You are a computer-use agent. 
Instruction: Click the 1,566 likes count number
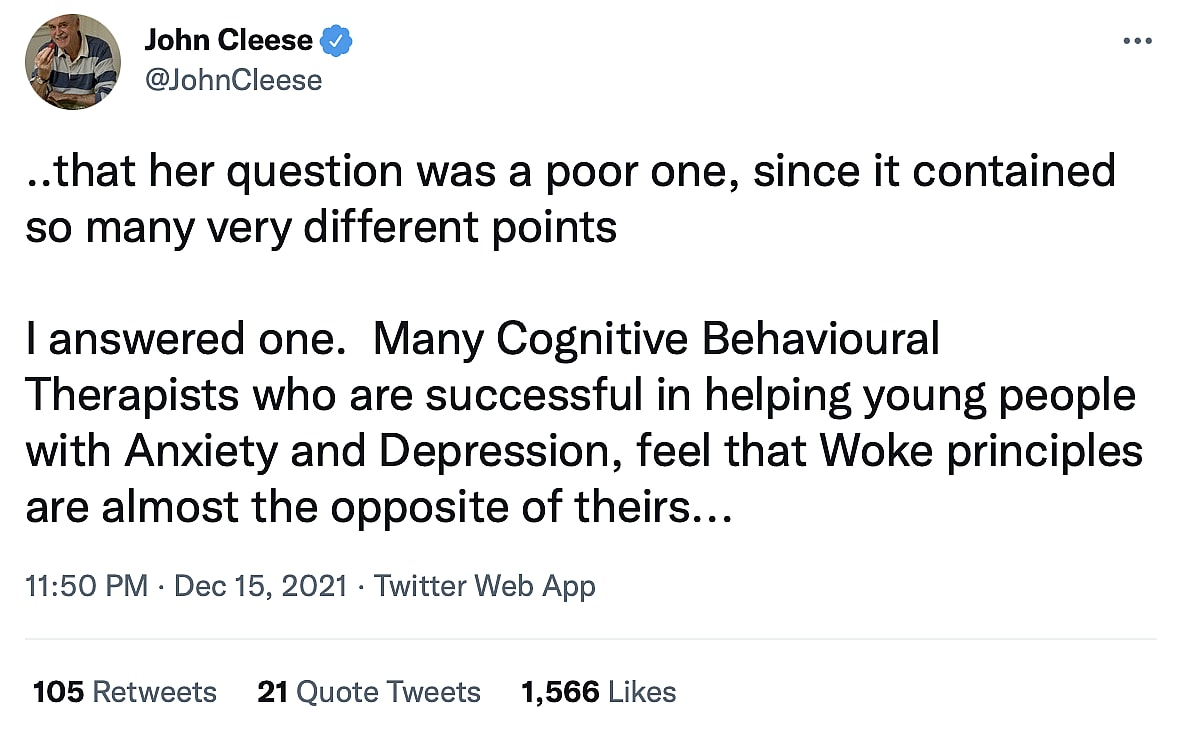[560, 692]
